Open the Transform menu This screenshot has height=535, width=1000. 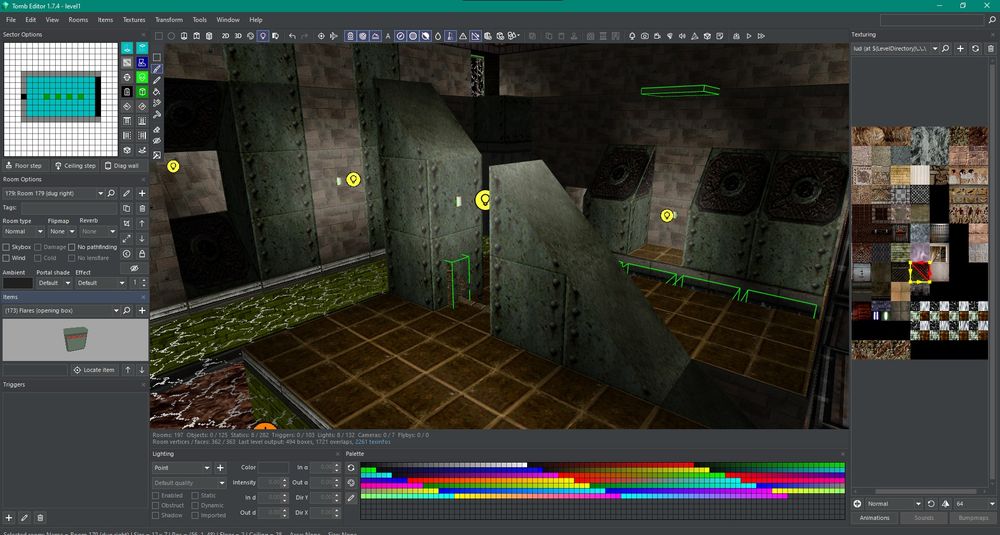(x=168, y=20)
